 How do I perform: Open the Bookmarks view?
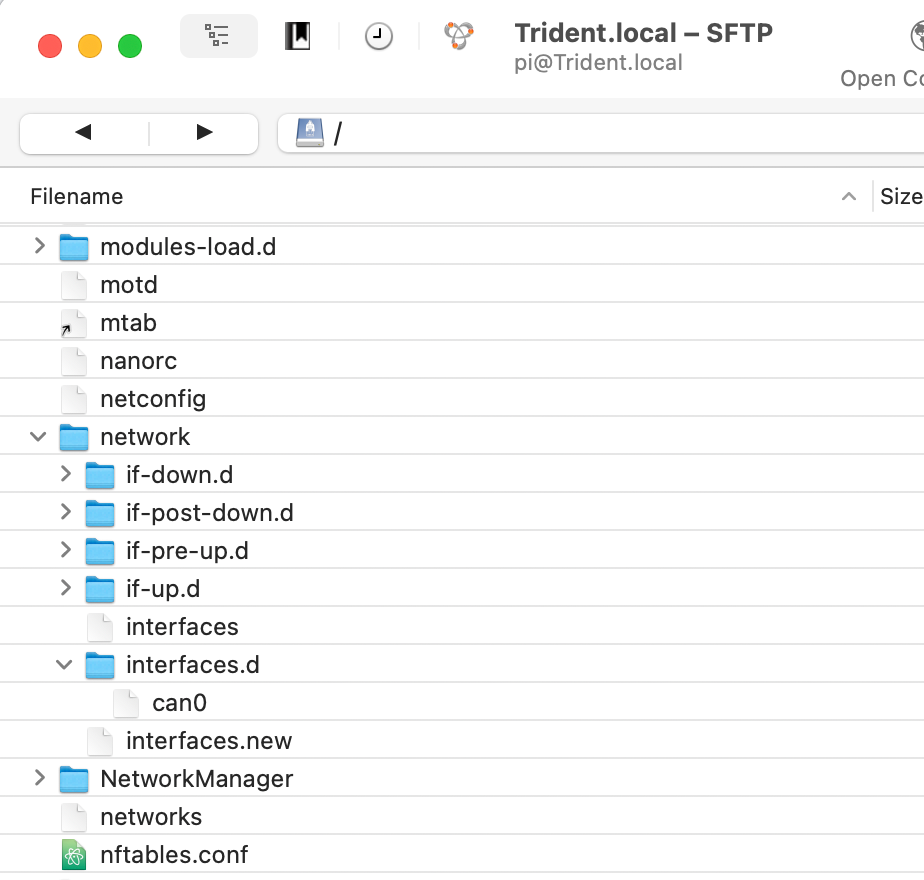point(298,36)
